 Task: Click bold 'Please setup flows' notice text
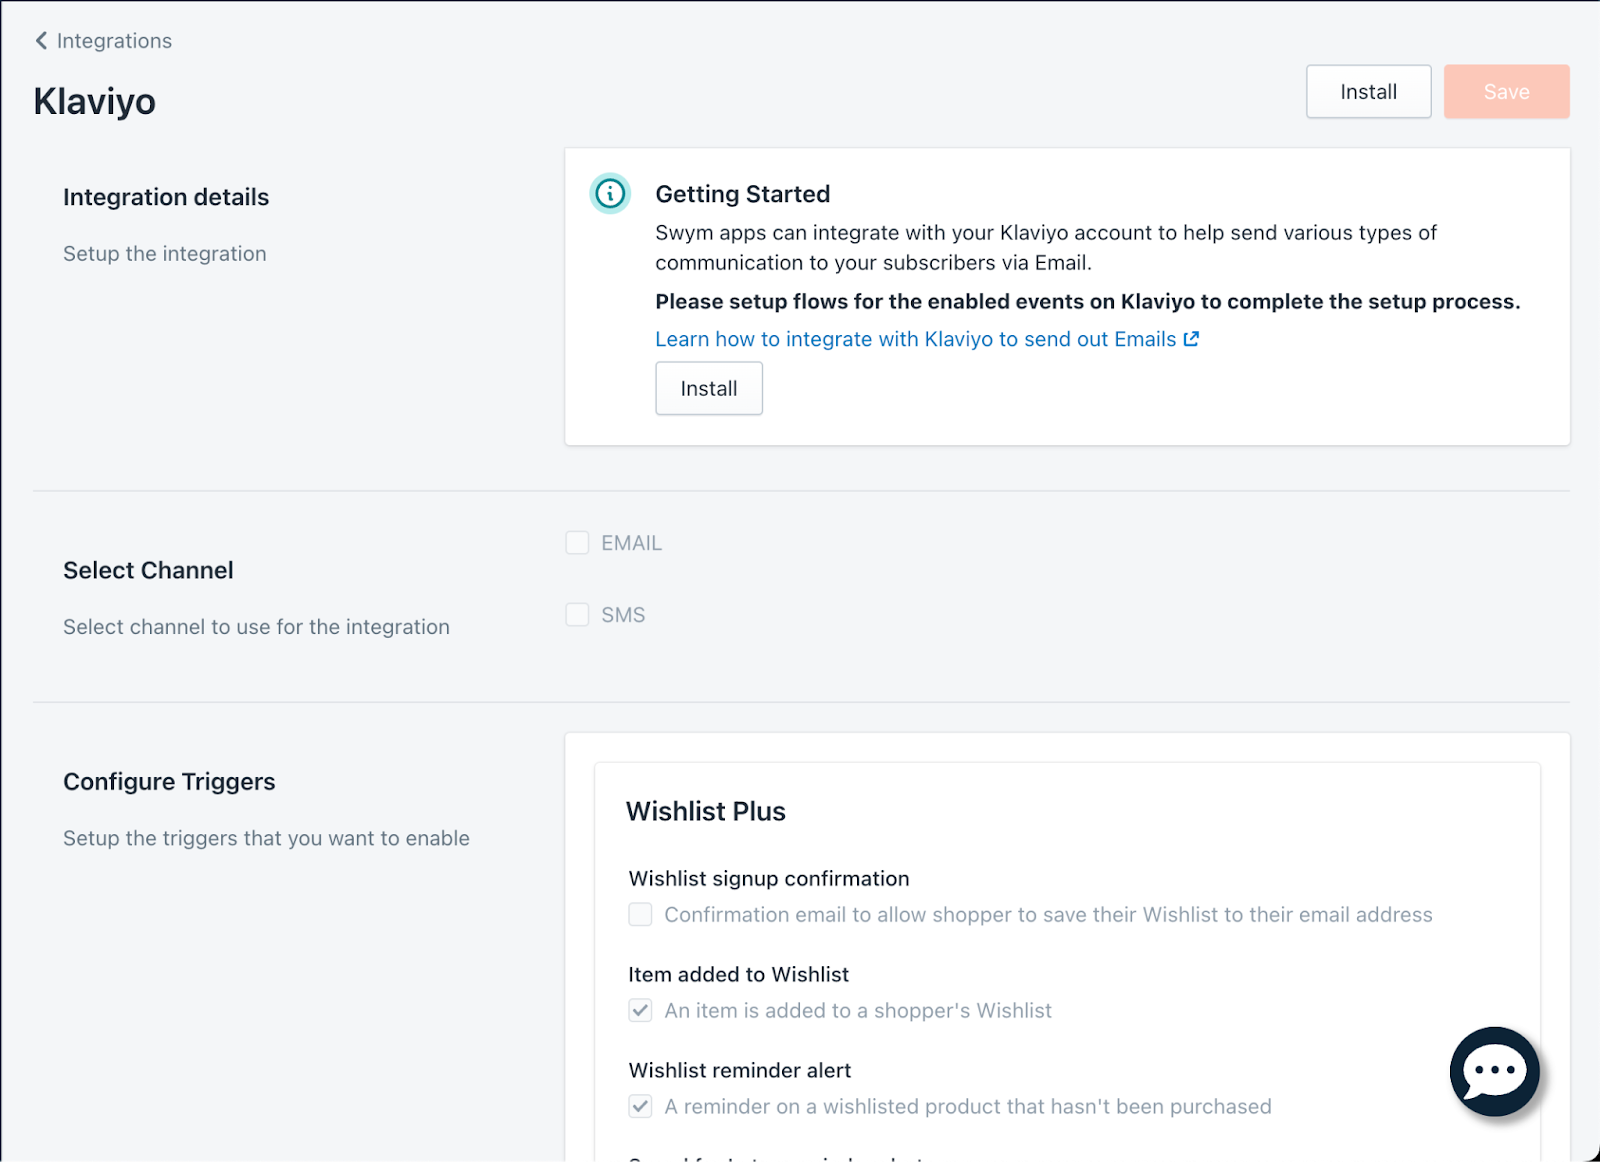(x=1088, y=302)
